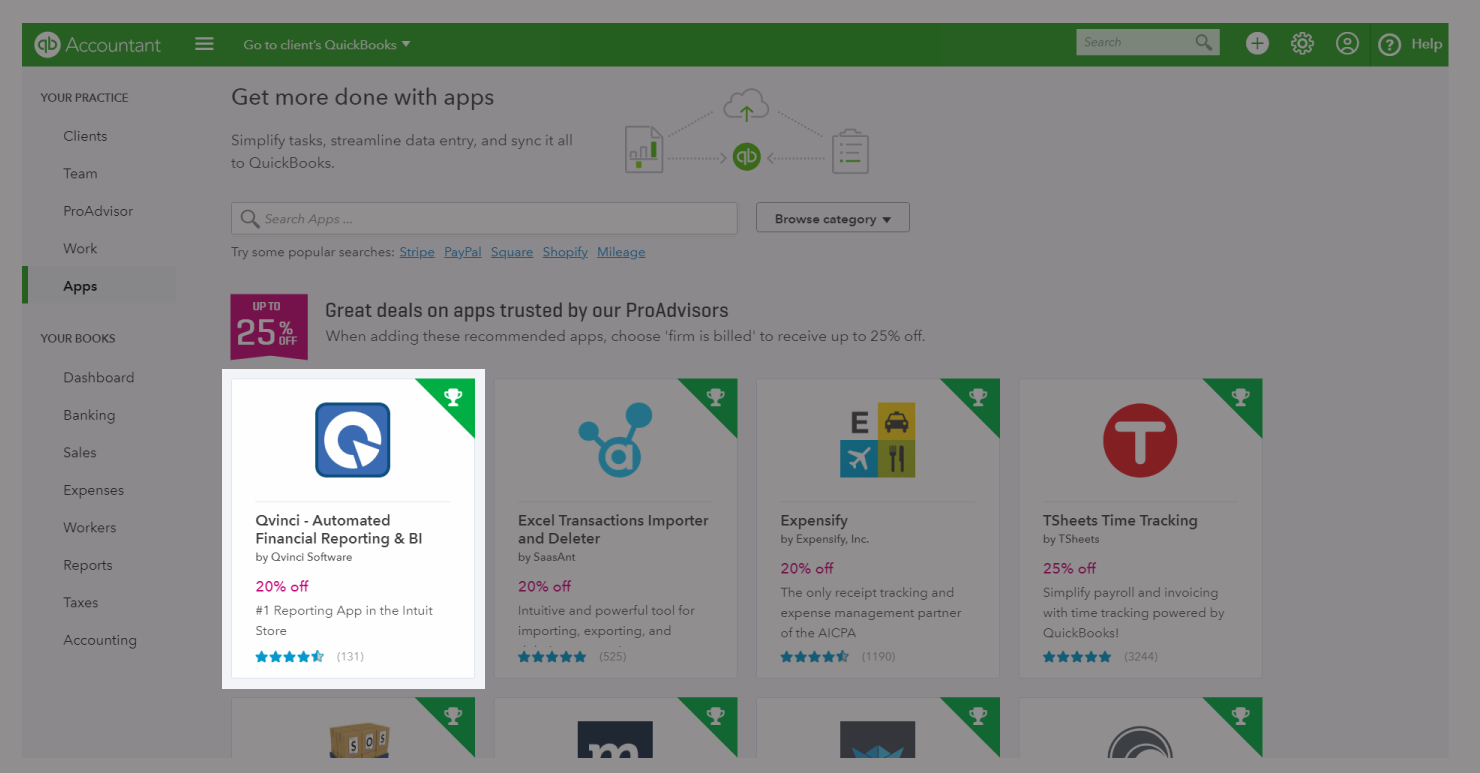Click the Excel Transactions Importer logo
Viewport: 1480px width, 773px height.
point(615,440)
